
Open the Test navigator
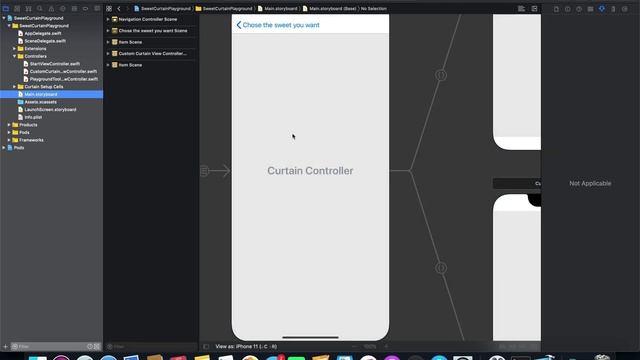coord(62,9)
